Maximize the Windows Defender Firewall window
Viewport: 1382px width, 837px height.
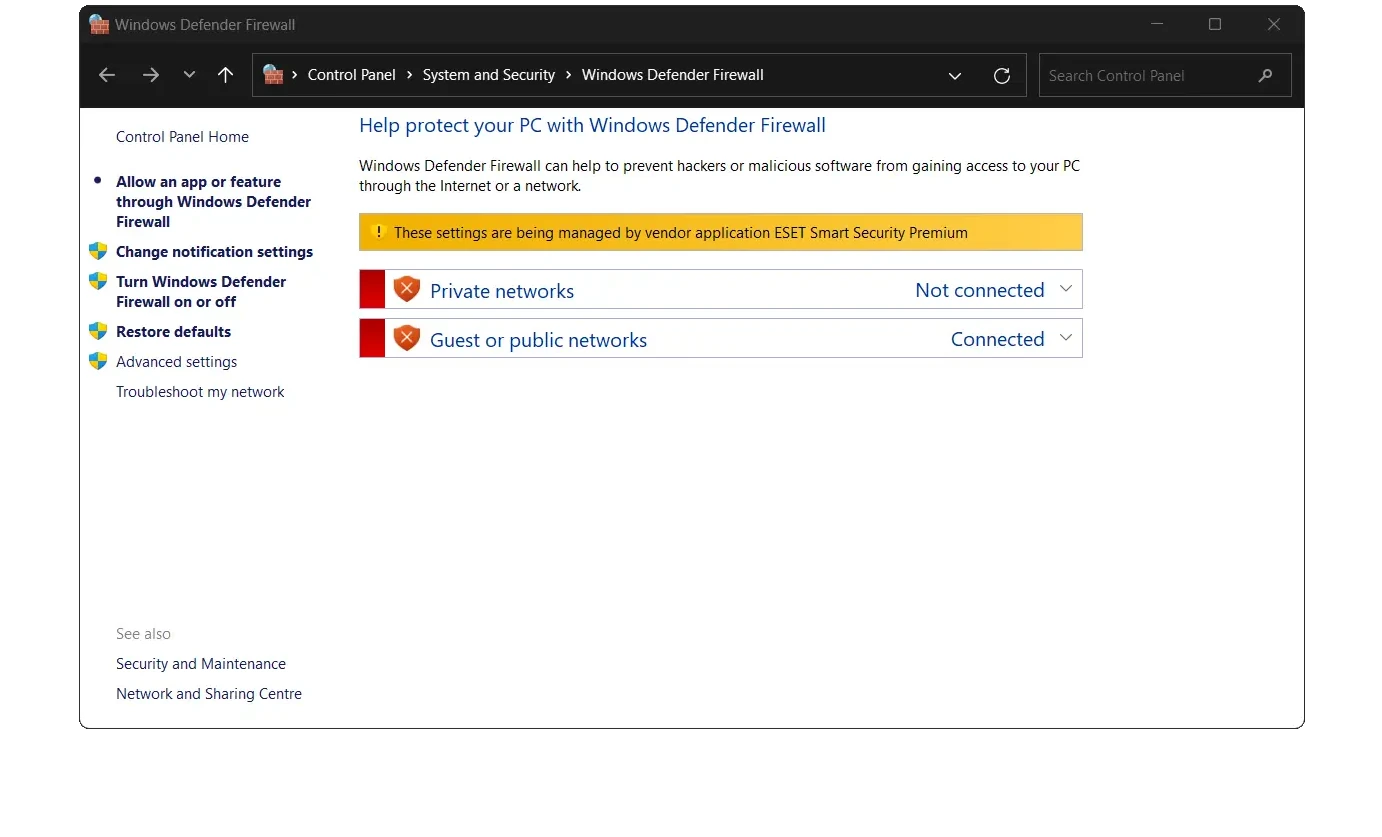[1215, 24]
